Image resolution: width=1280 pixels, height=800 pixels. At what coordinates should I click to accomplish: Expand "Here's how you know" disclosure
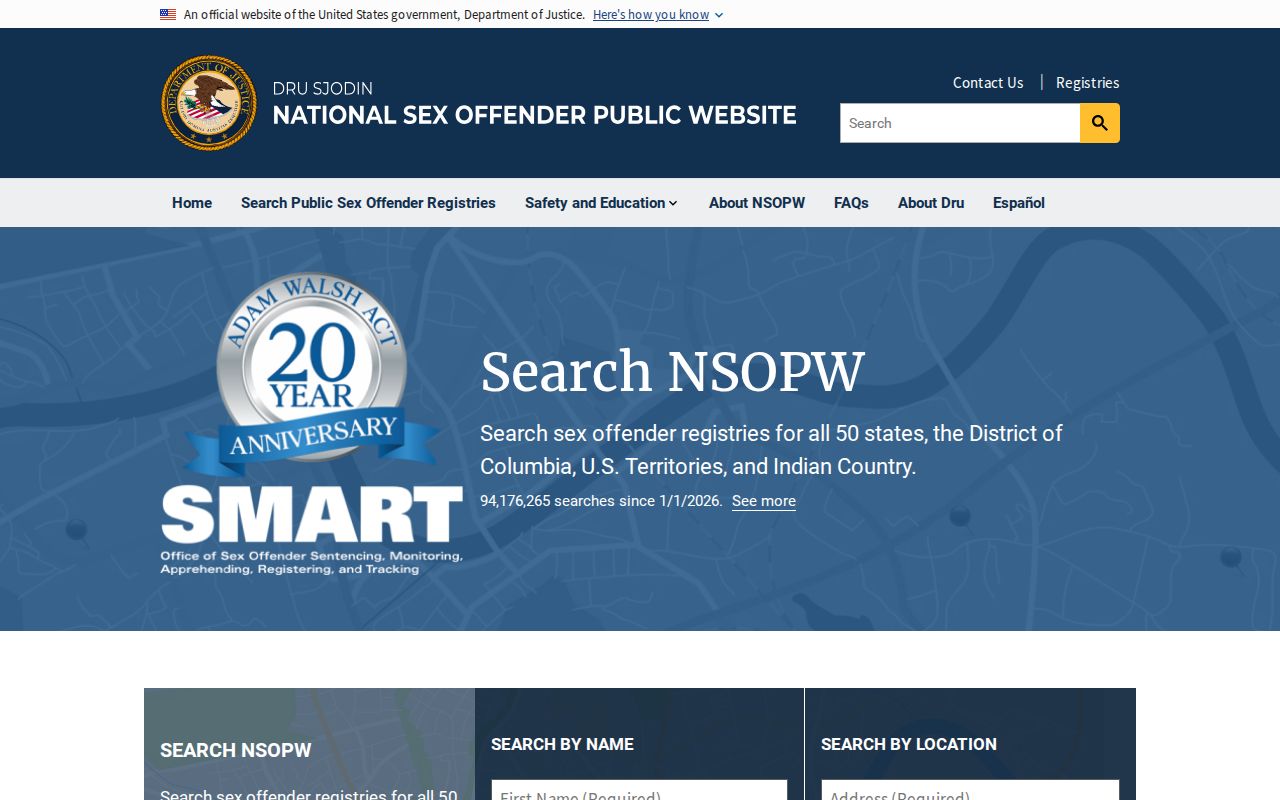pos(658,14)
